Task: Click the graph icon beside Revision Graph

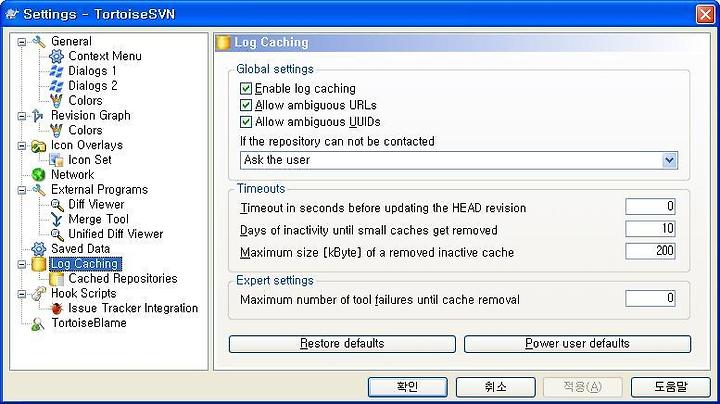Action: pyautogui.click(x=39, y=115)
